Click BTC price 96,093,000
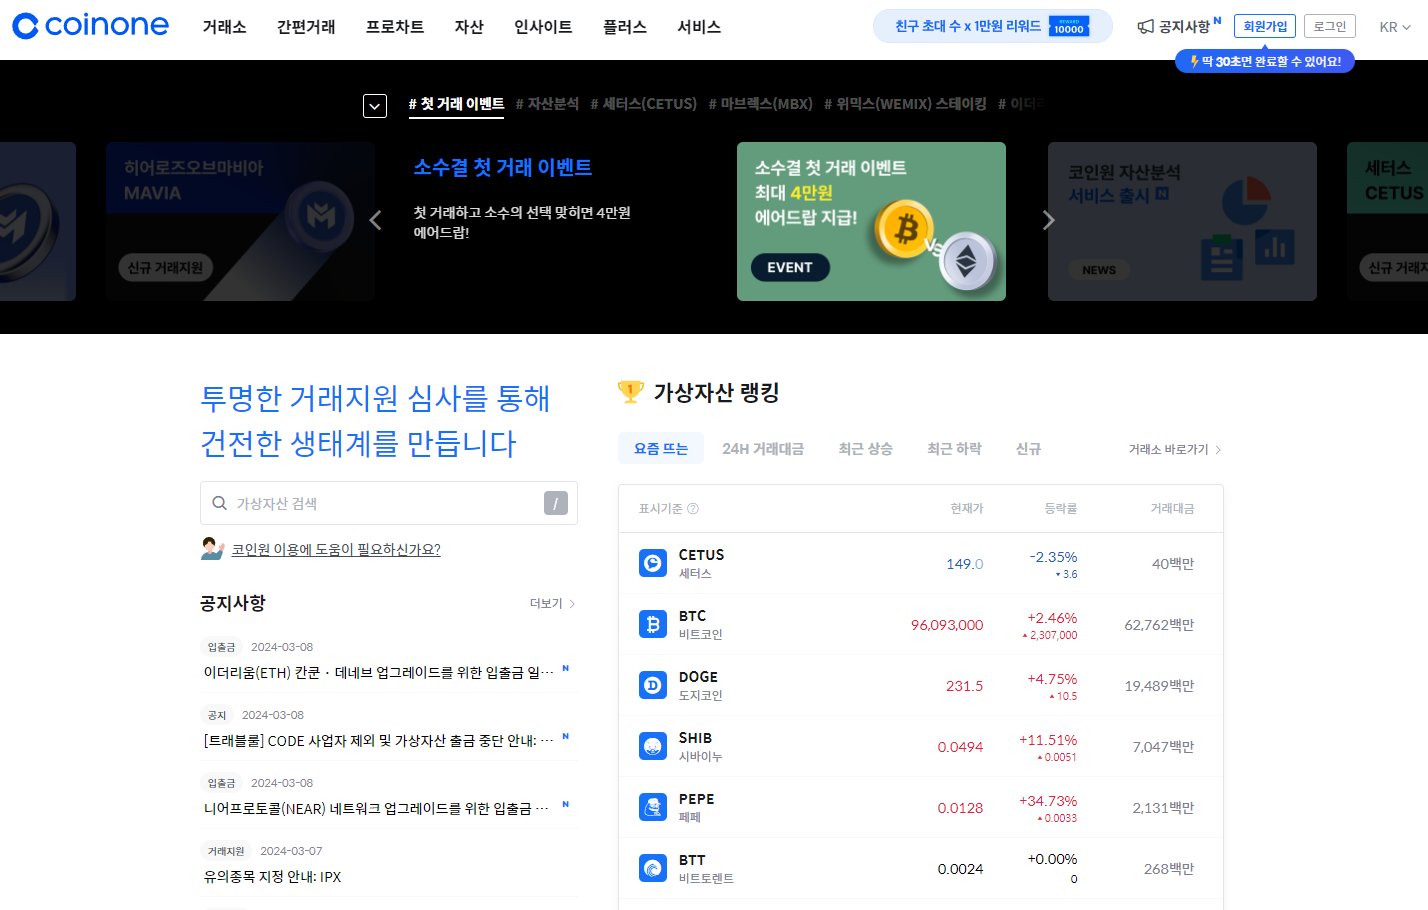Viewport: 1428px width, 910px height. click(x=947, y=624)
